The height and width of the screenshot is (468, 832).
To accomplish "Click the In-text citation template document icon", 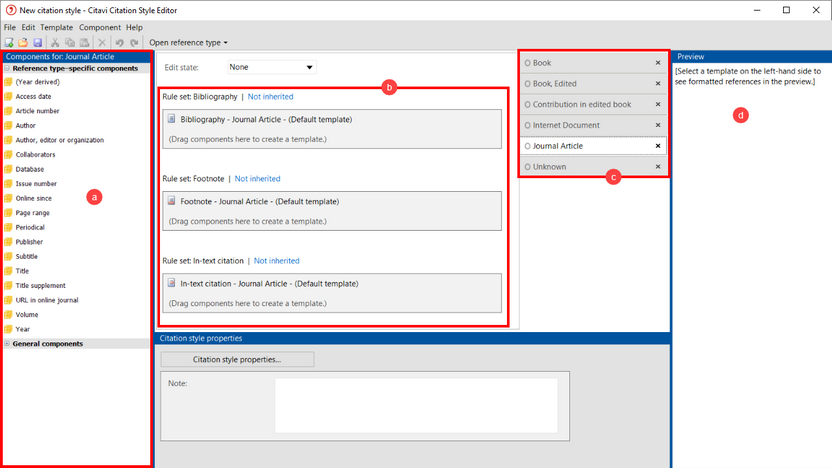I will point(171,283).
